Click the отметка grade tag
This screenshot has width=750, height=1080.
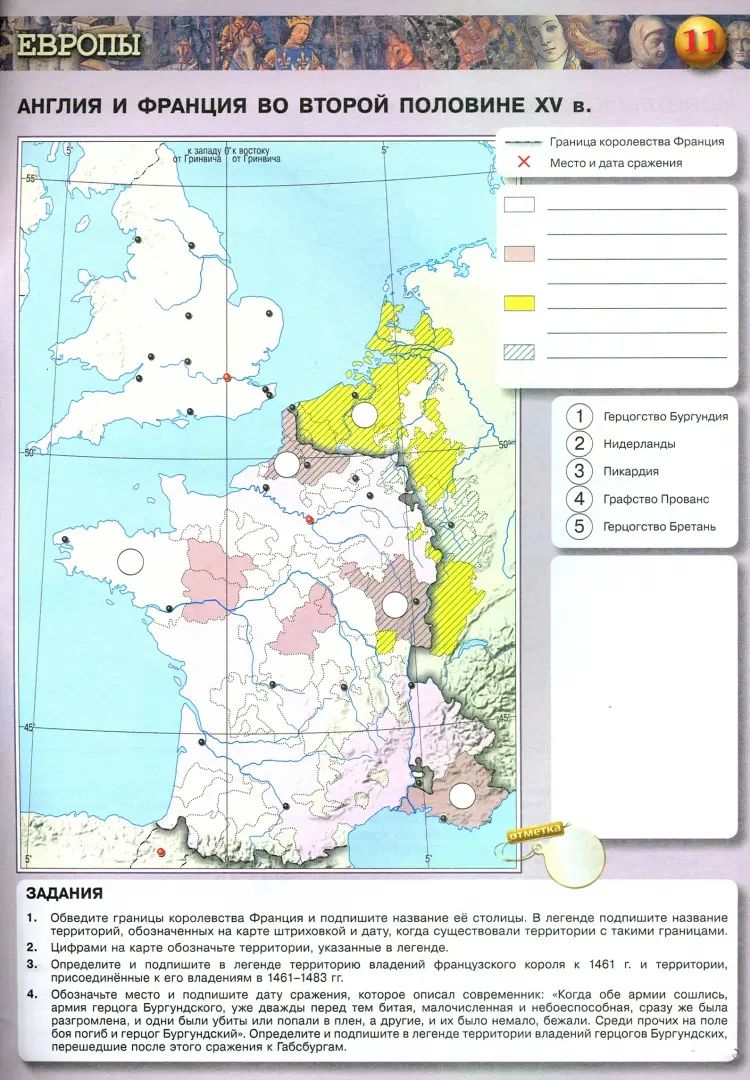534,831
